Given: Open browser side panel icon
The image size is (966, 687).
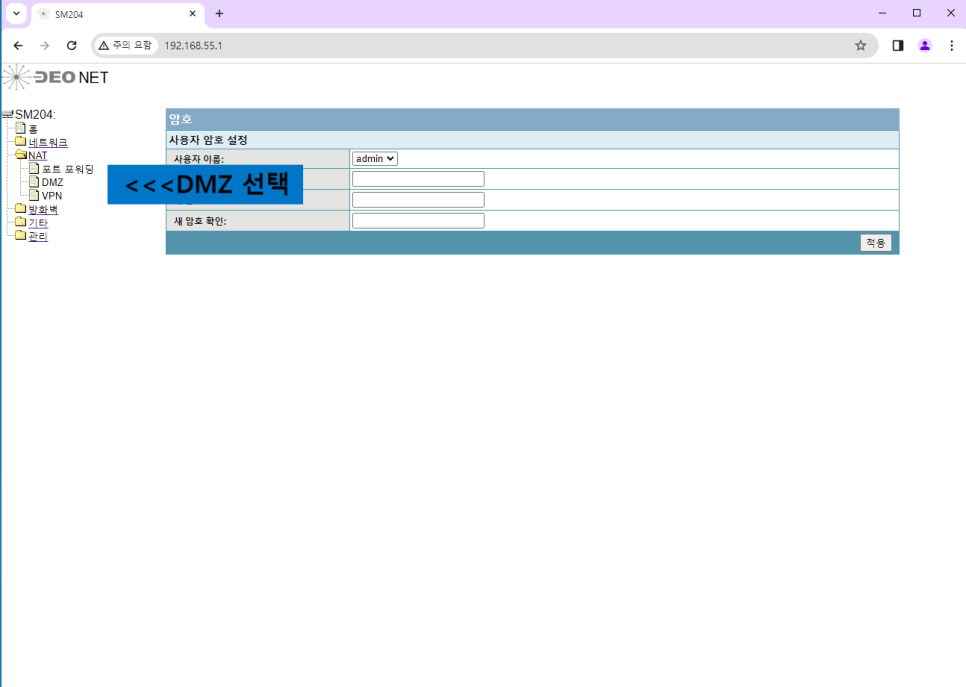Looking at the screenshot, I should 898,46.
